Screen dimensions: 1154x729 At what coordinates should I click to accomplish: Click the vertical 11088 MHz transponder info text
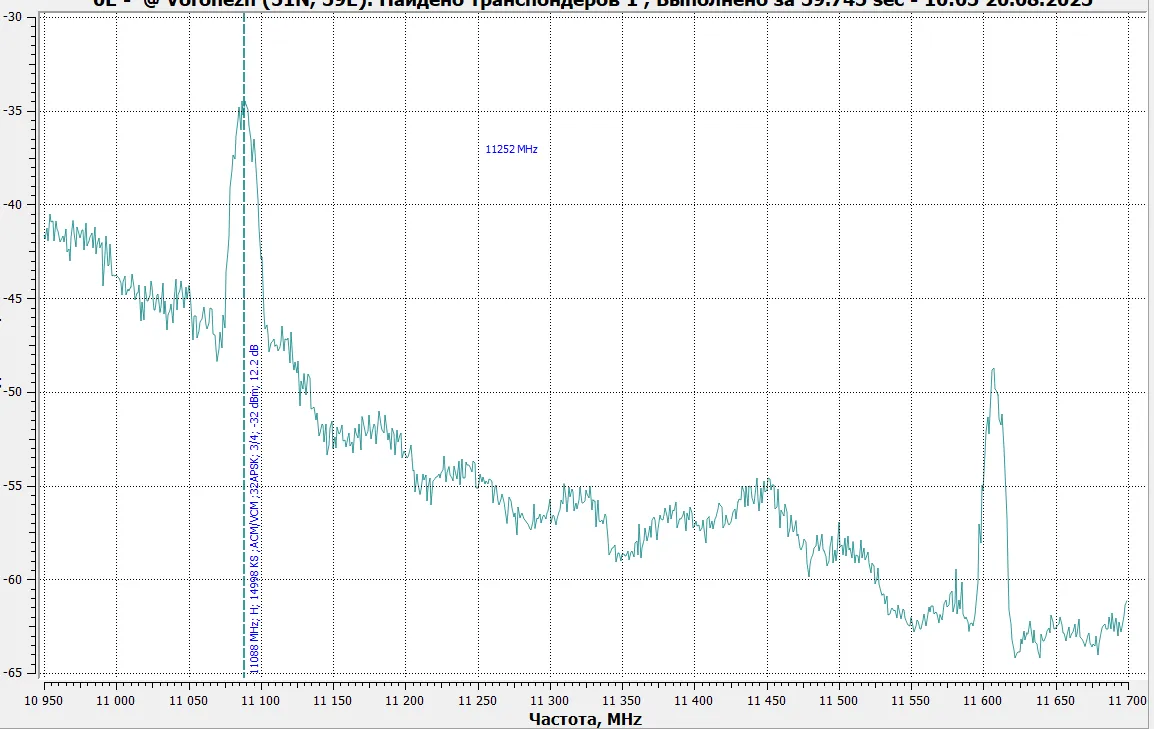click(254, 510)
